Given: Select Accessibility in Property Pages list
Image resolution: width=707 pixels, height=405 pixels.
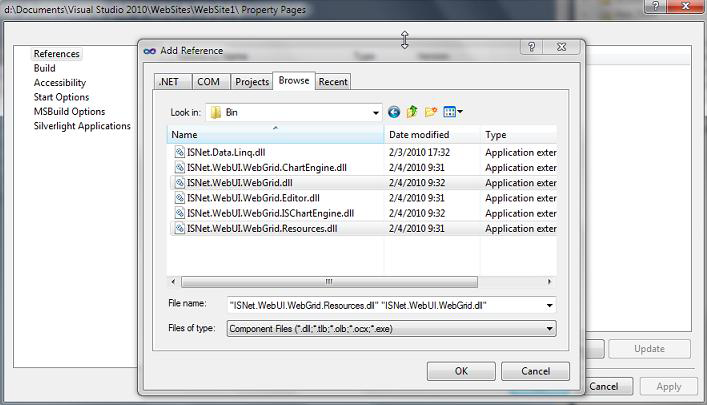Looking at the screenshot, I should 60,83.
